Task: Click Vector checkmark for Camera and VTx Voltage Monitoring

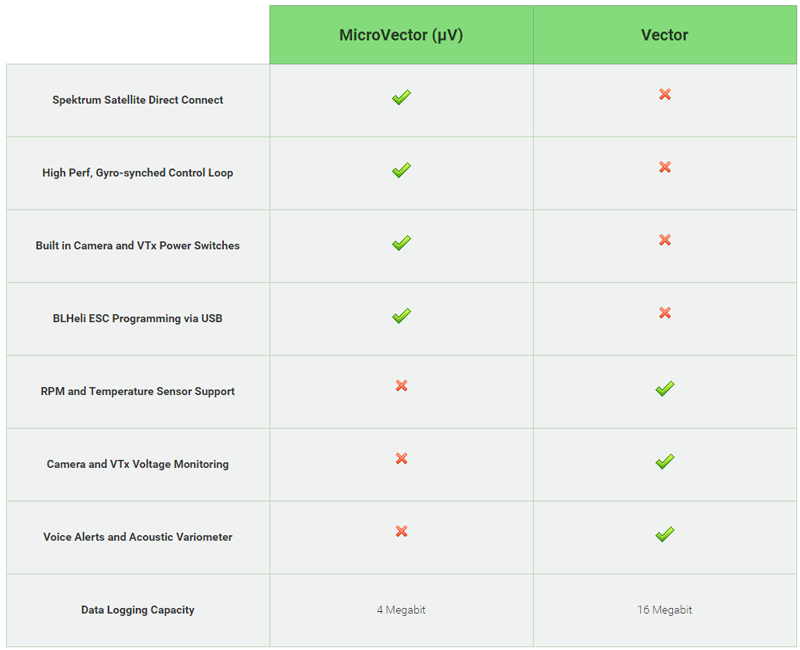Action: (x=665, y=462)
